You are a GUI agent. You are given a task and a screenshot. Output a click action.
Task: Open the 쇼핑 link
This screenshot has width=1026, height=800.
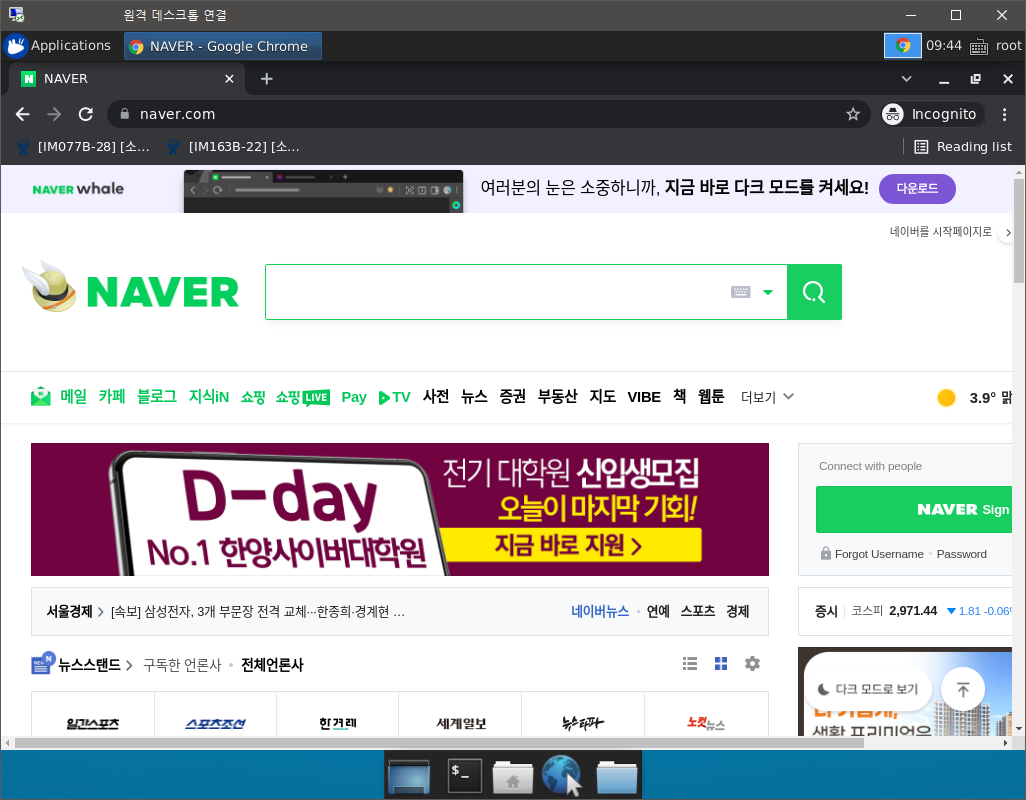[253, 396]
